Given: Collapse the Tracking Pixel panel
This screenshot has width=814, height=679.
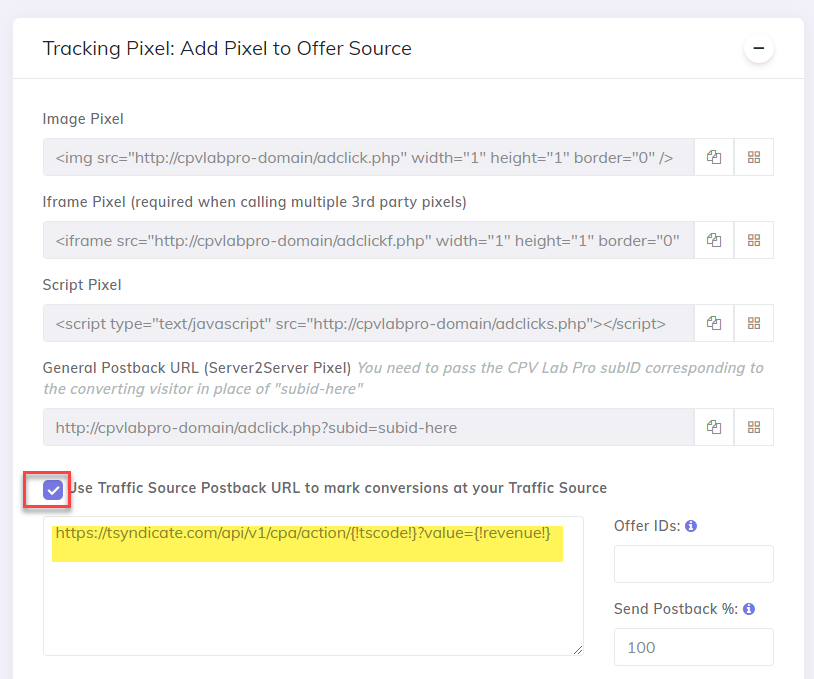Looking at the screenshot, I should pyautogui.click(x=759, y=48).
